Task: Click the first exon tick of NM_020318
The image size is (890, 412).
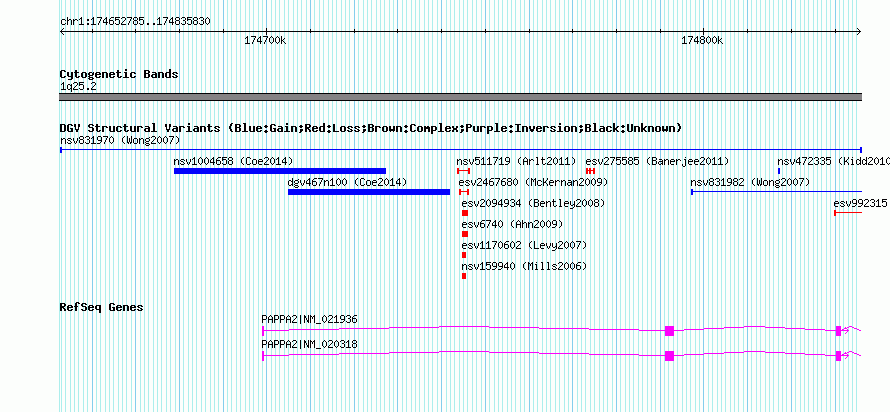Action: point(263,356)
